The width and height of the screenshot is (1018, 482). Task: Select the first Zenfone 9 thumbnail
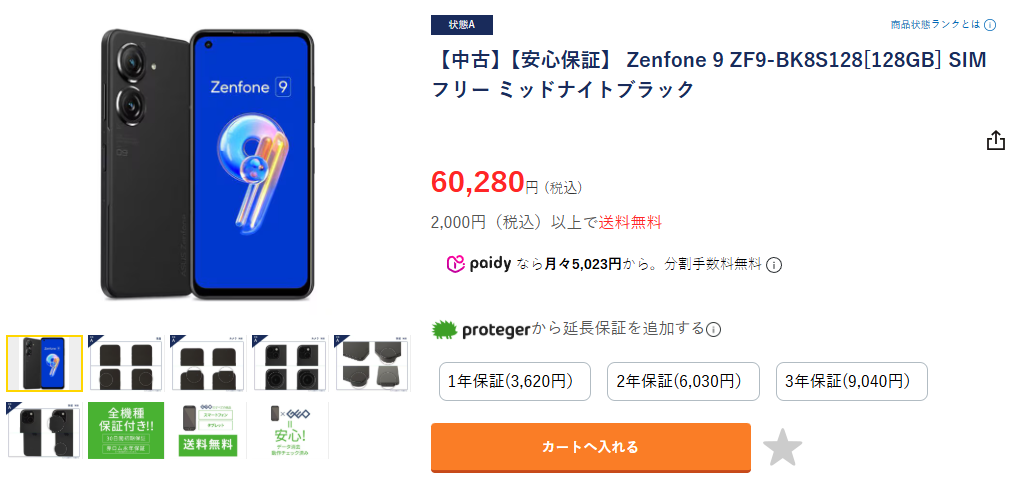pyautogui.click(x=45, y=364)
